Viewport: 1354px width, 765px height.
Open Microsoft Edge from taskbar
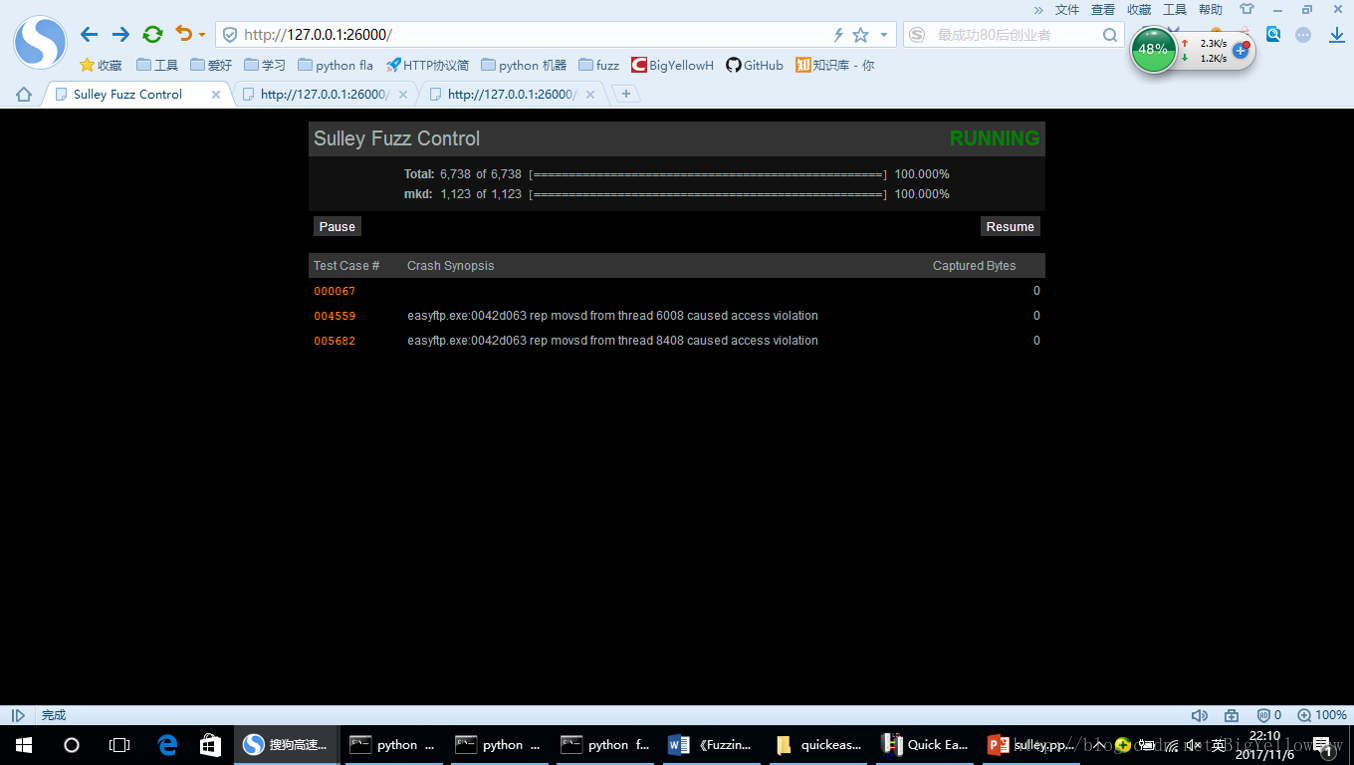coord(167,745)
